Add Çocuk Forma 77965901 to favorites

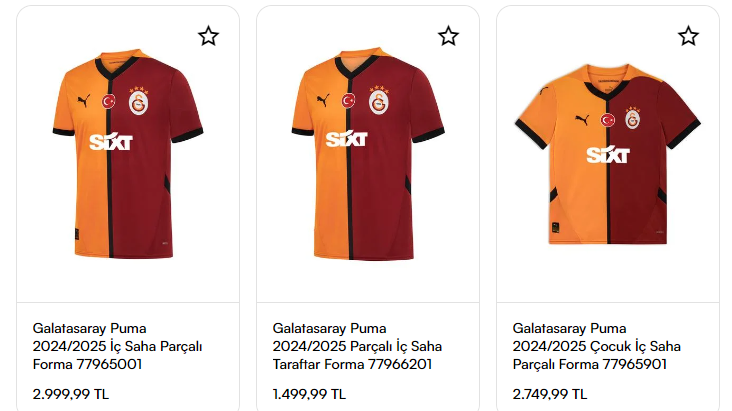(688, 36)
